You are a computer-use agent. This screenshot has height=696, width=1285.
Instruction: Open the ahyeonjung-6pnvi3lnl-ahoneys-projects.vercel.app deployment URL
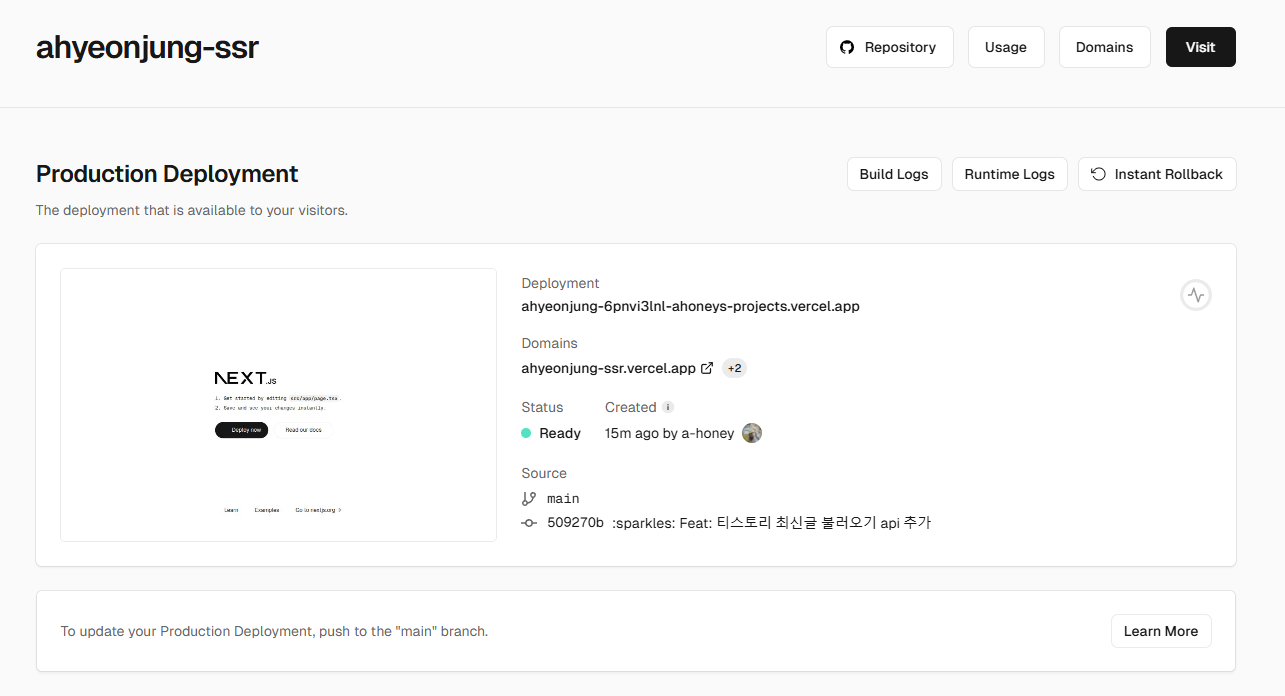tap(690, 306)
